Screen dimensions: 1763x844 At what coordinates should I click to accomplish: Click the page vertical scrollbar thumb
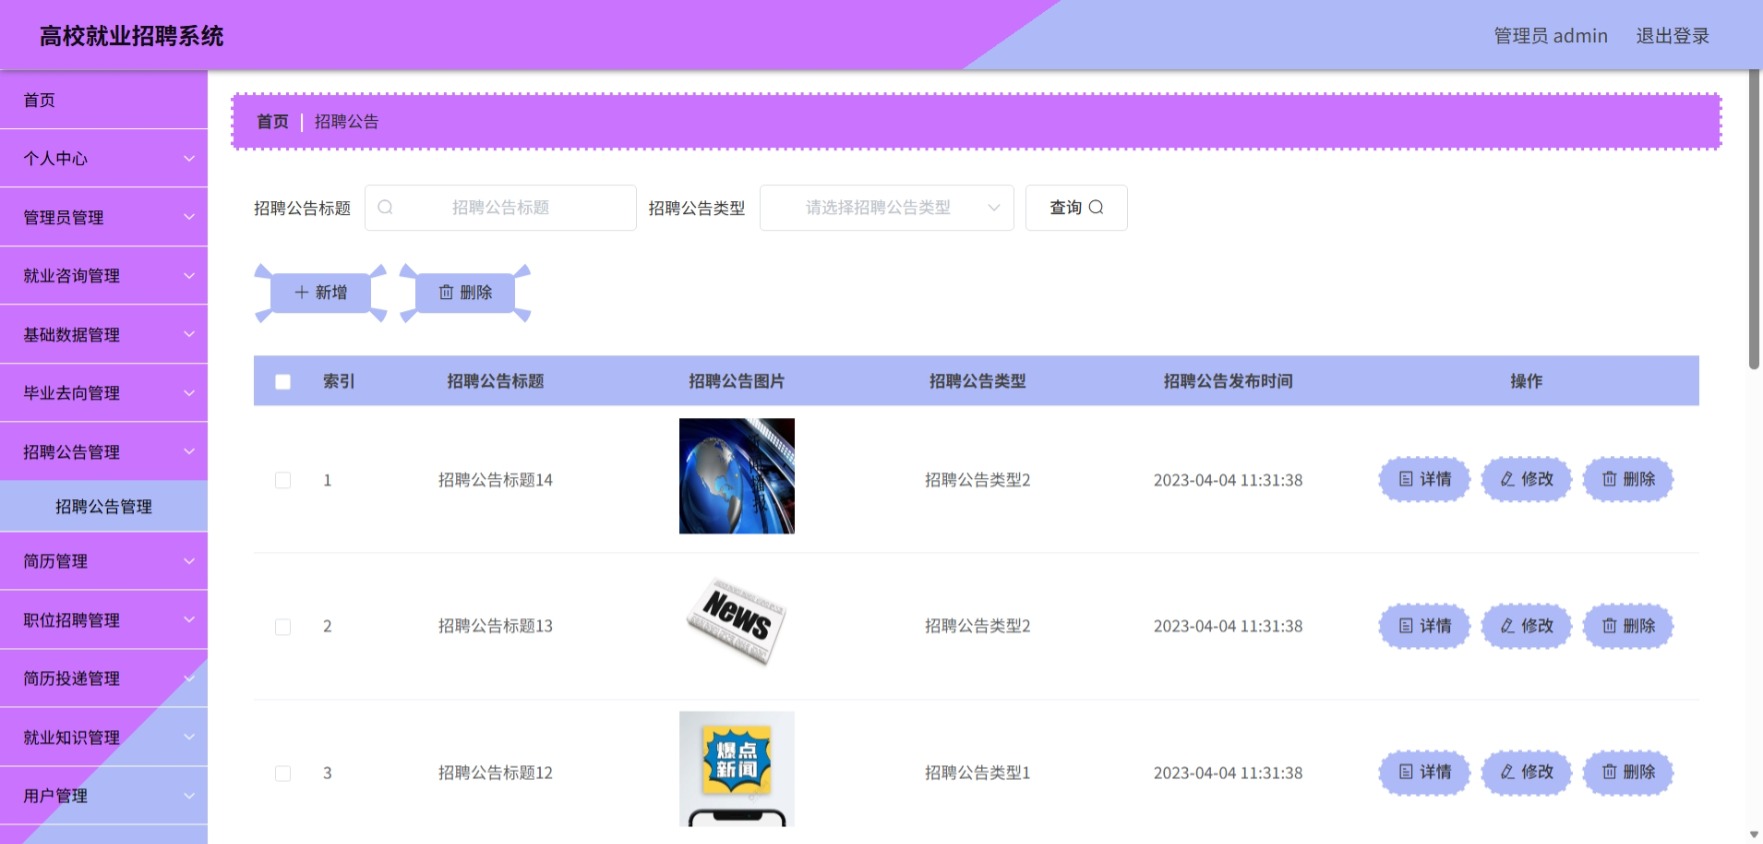coord(1754,220)
